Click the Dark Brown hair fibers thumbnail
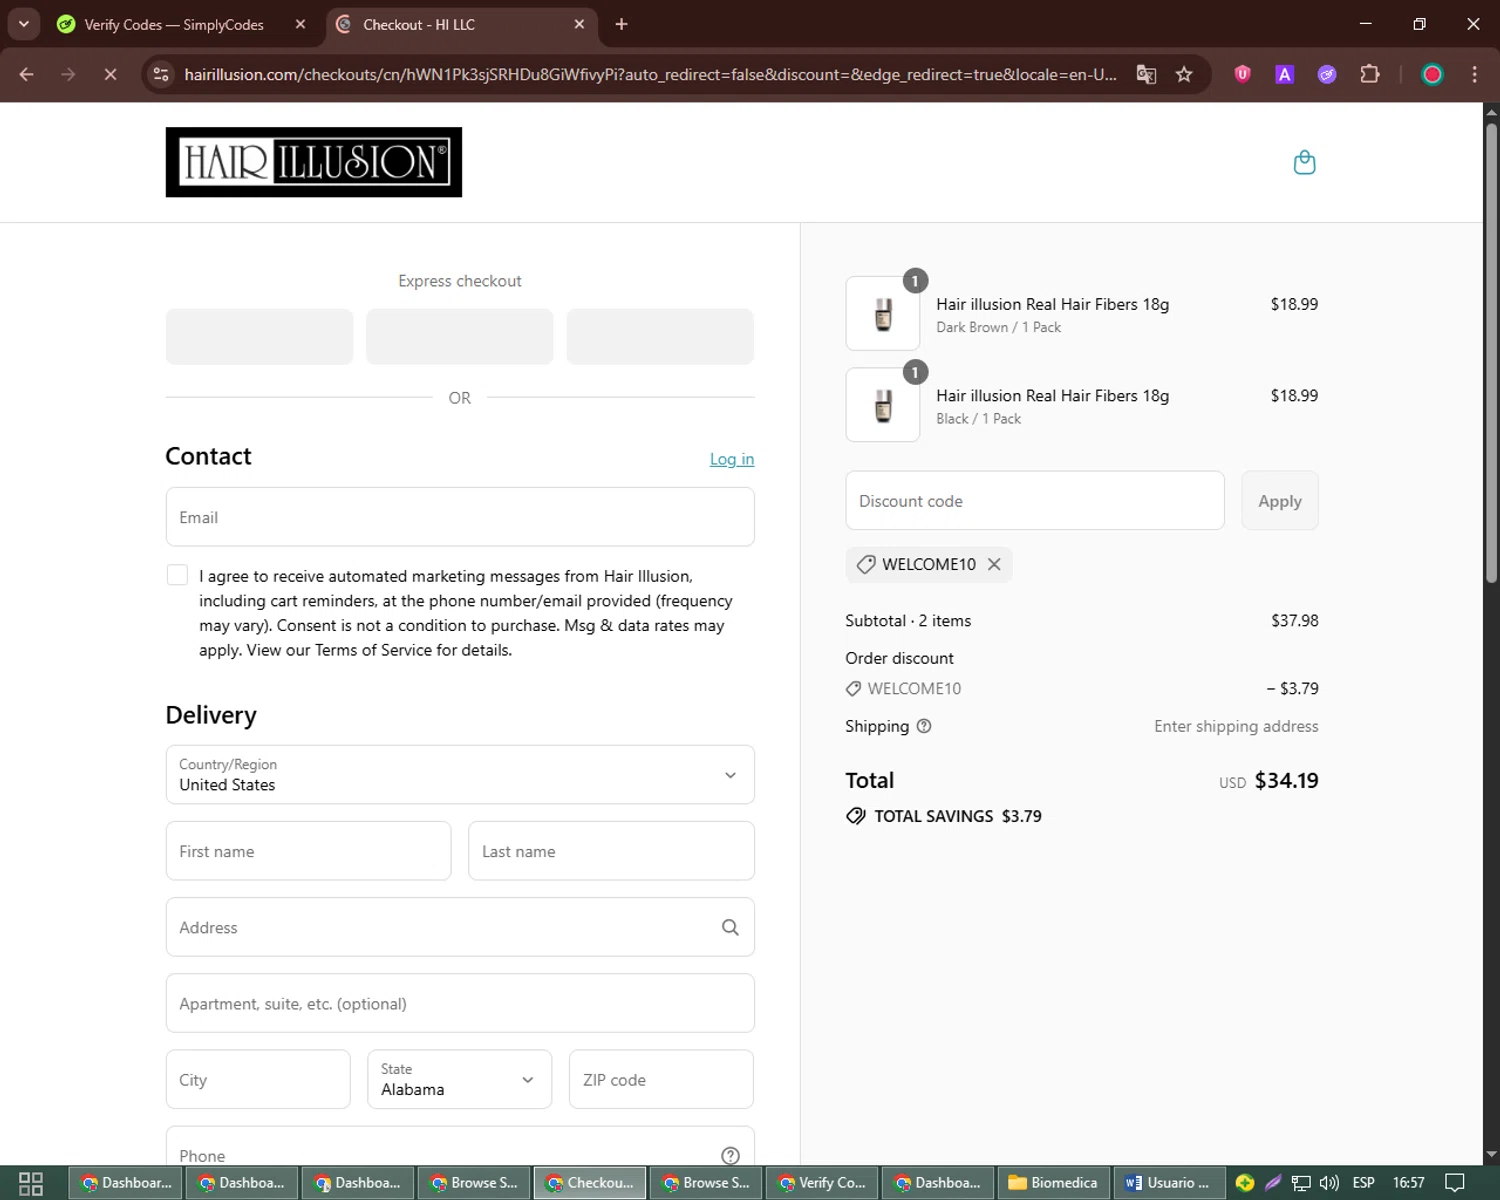 click(x=883, y=313)
